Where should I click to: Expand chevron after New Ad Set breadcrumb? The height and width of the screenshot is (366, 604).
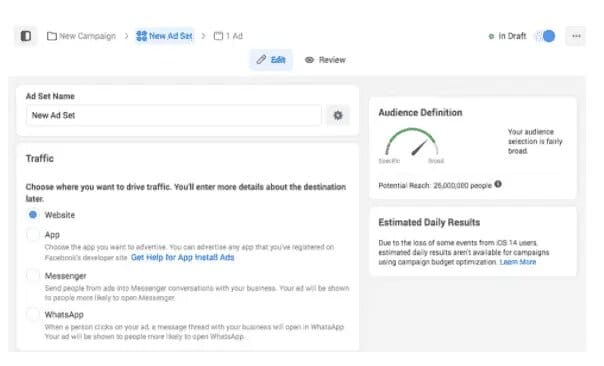(x=203, y=36)
